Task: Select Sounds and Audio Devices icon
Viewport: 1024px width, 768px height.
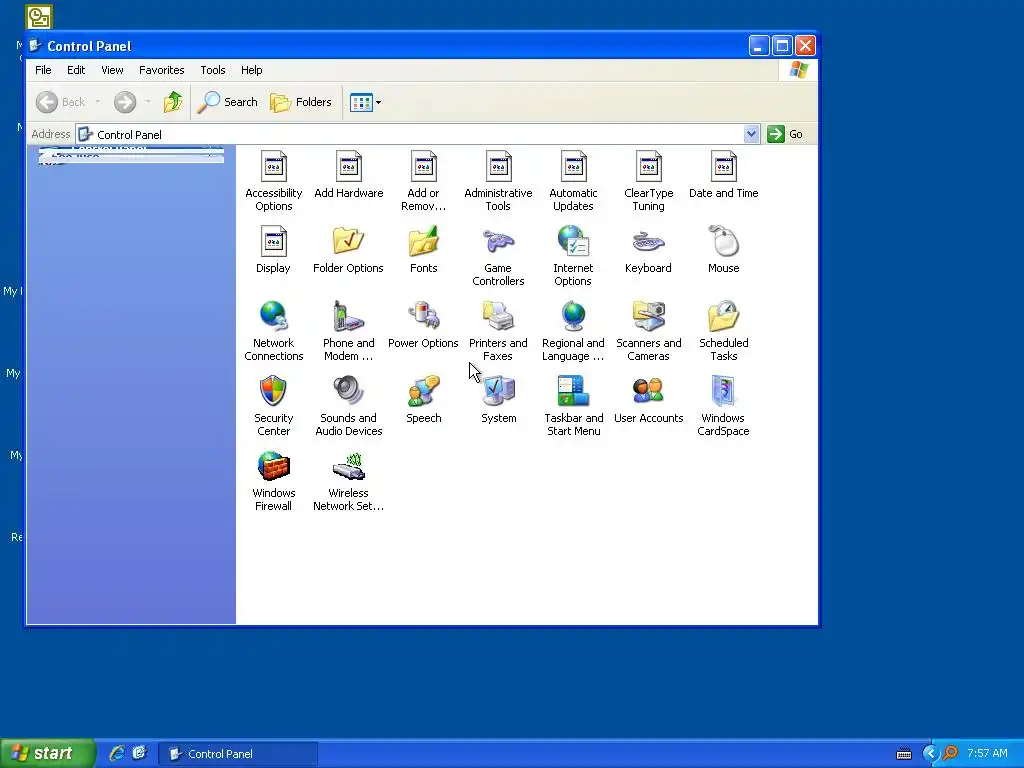Action: click(348, 391)
